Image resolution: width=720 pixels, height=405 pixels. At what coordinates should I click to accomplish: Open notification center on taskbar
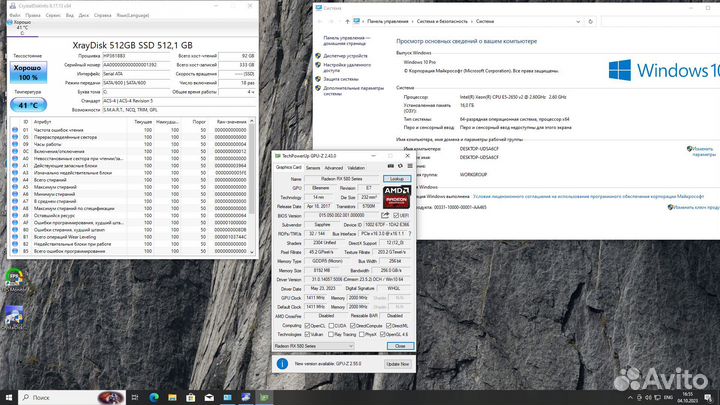708,397
